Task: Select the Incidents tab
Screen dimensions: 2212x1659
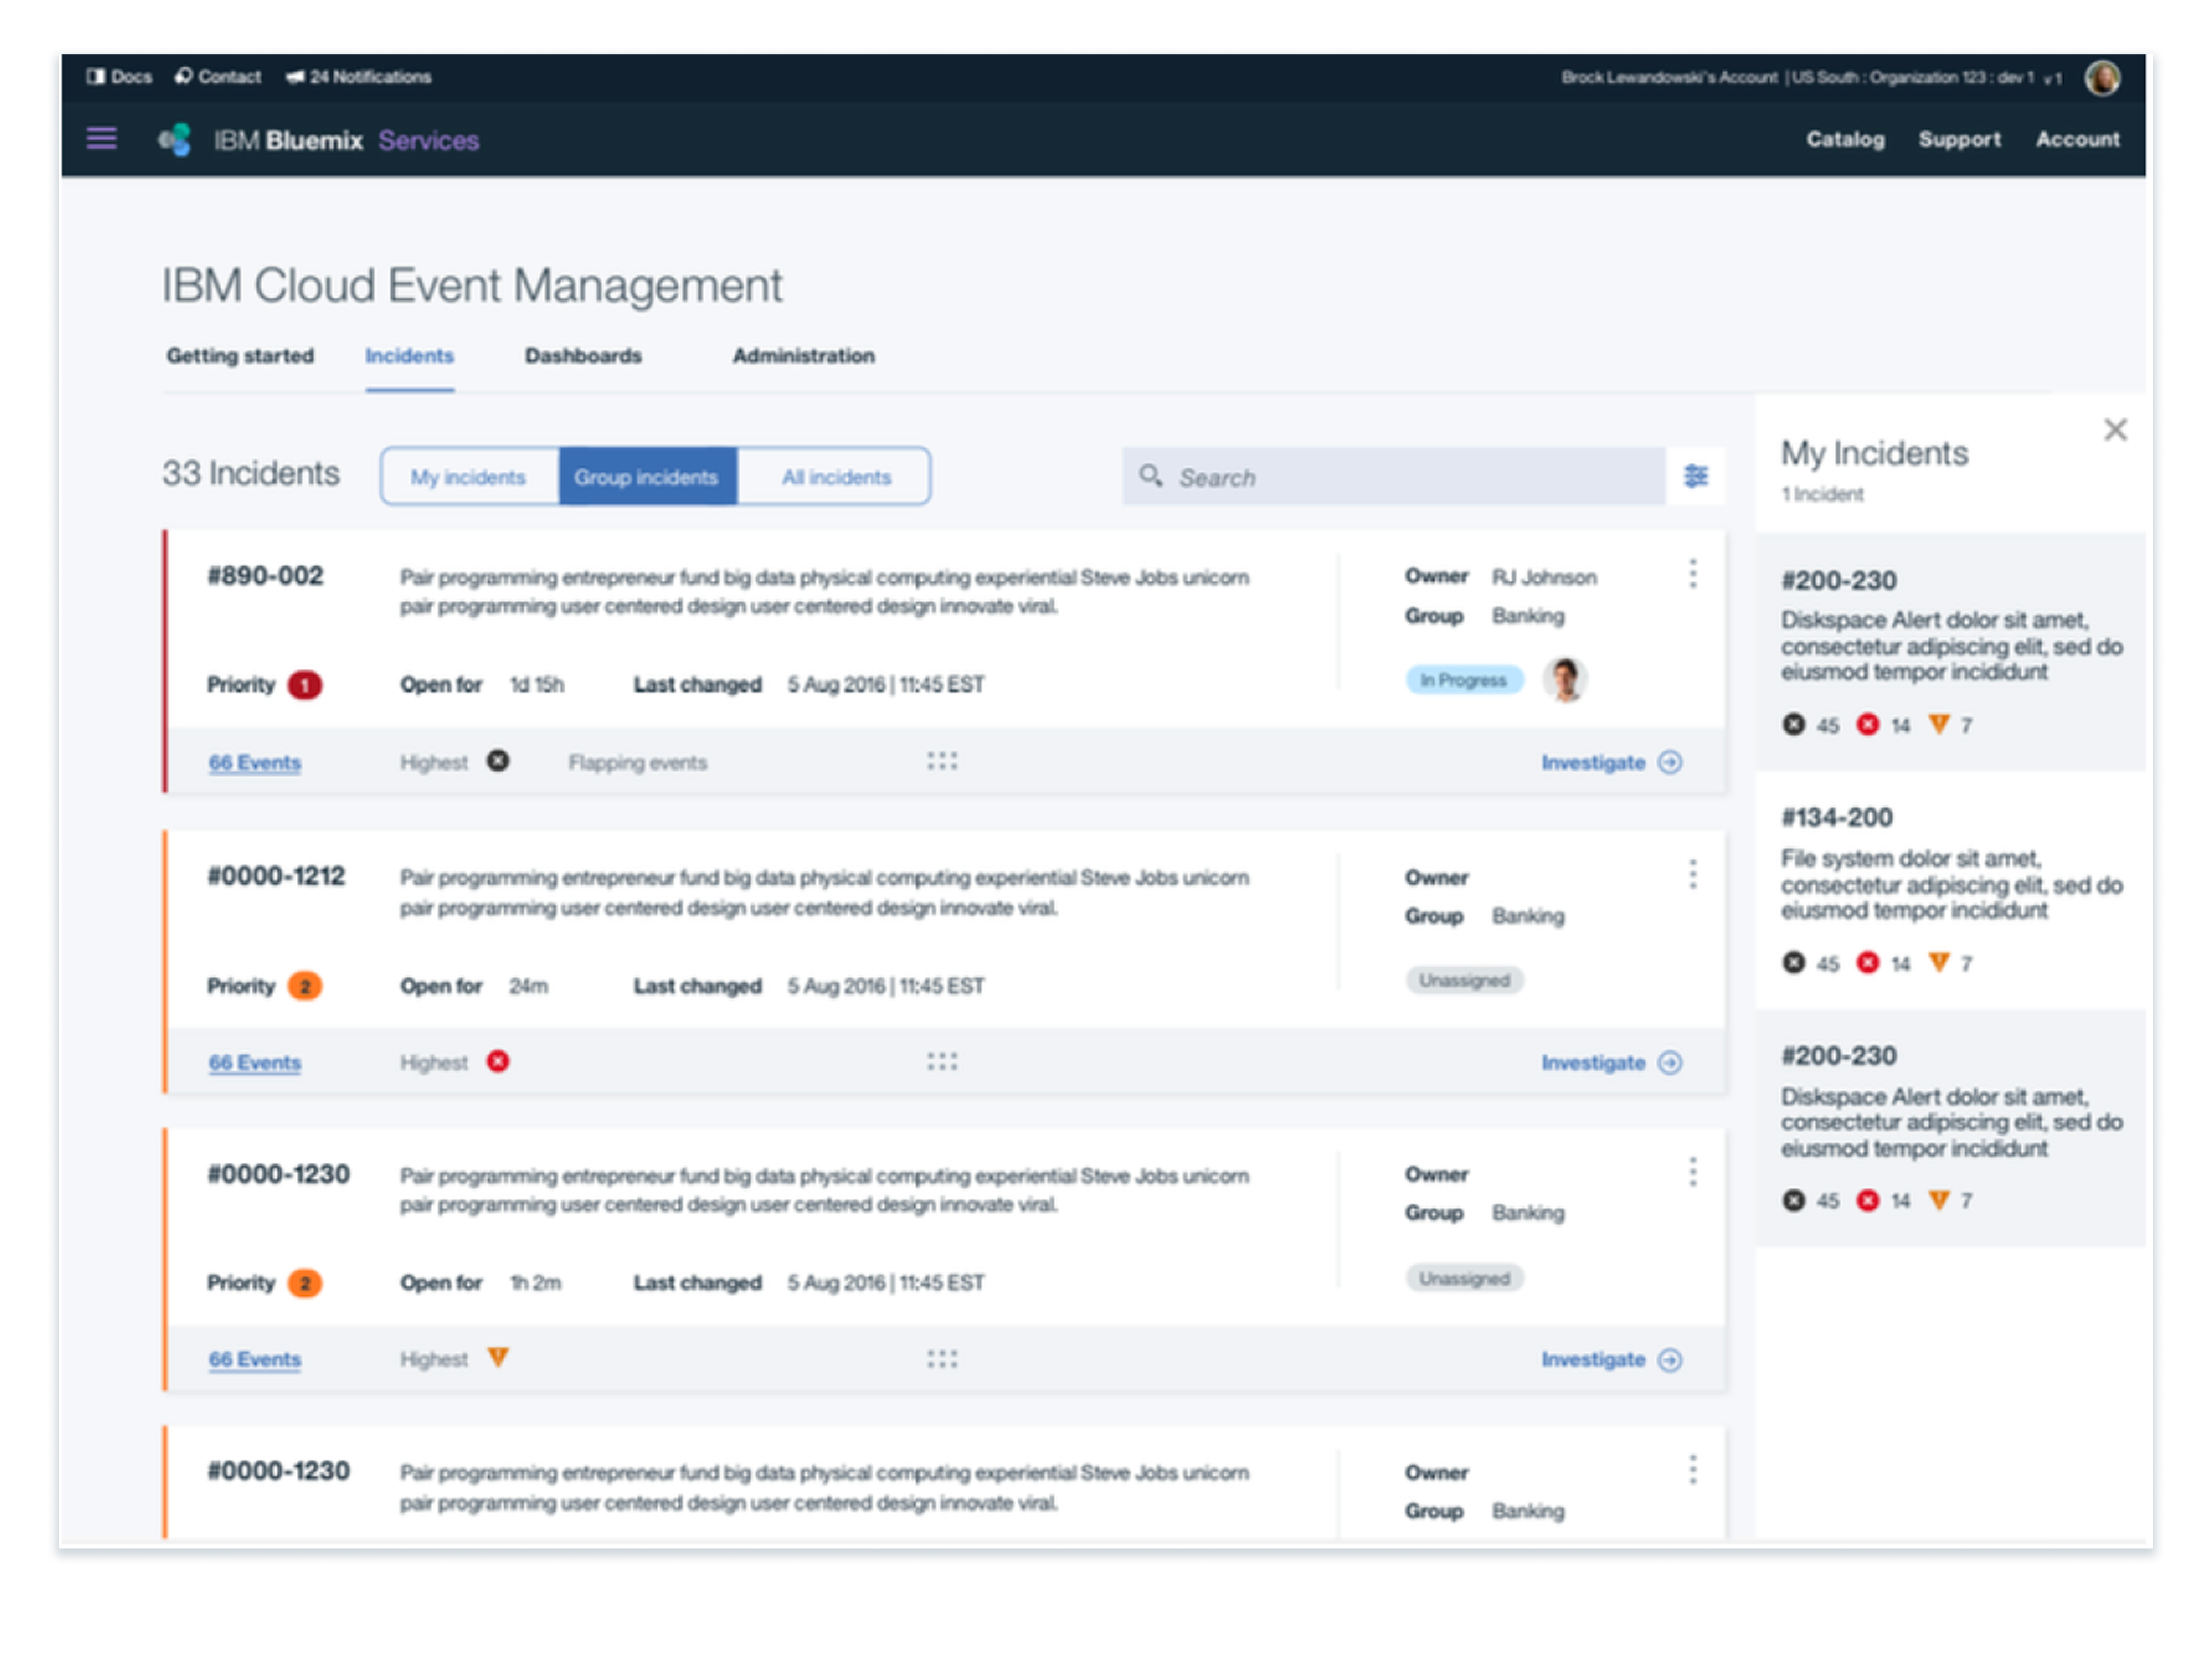Action: 409,356
